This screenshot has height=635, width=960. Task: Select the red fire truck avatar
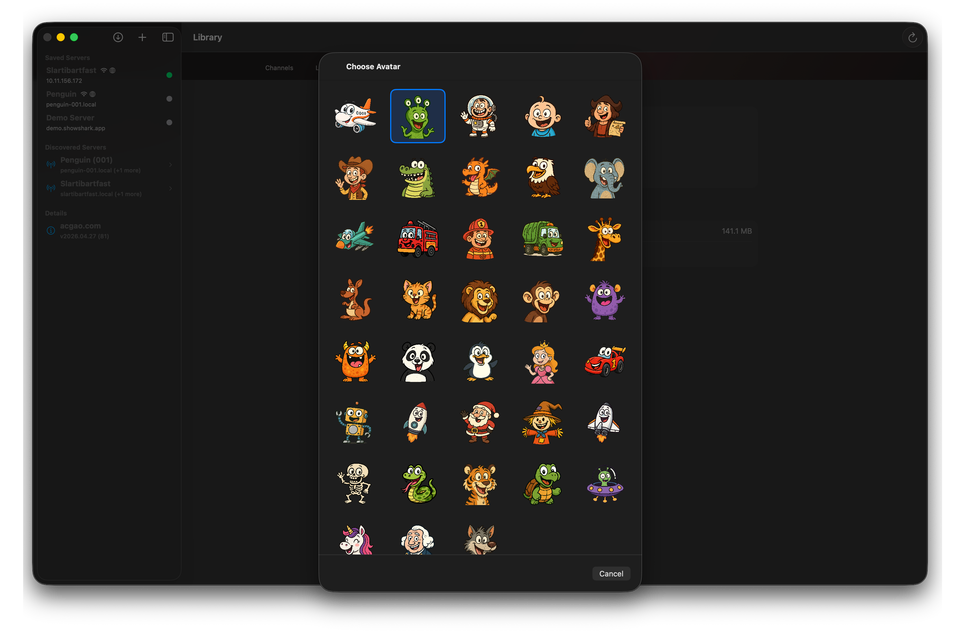click(417, 238)
